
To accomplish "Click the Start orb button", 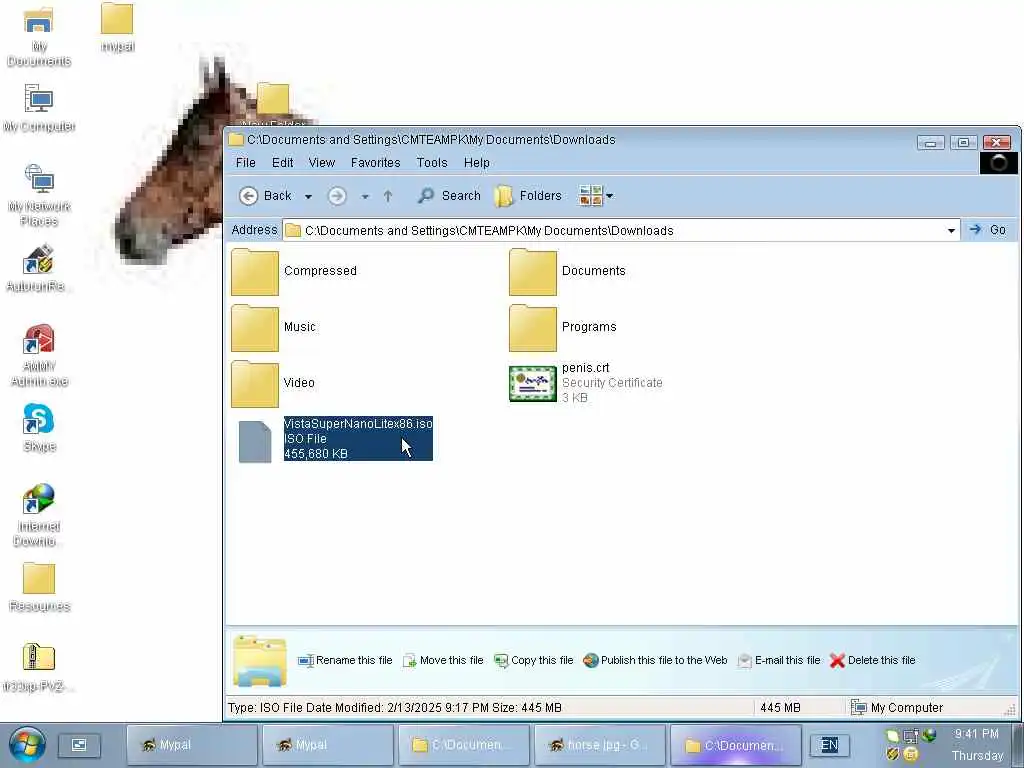I will tap(27, 745).
